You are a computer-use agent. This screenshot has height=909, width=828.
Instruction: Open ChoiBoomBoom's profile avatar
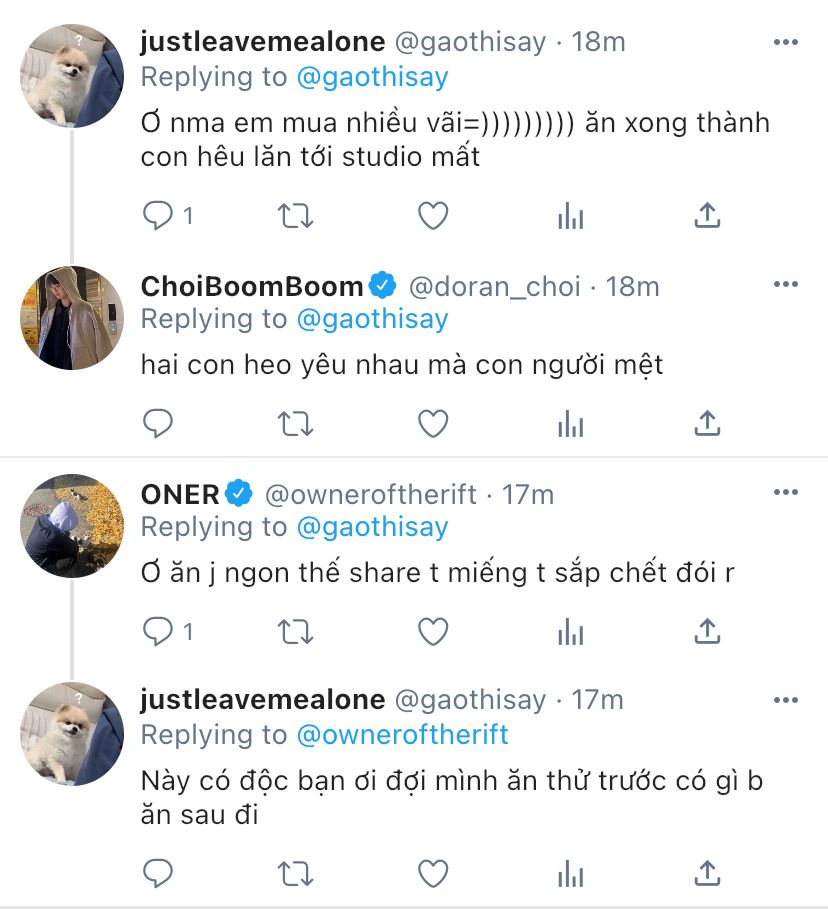pyautogui.click(x=72, y=318)
